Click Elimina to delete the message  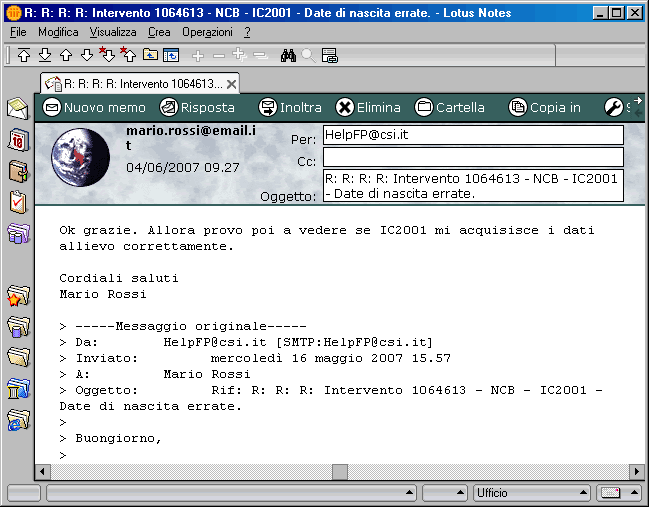pyautogui.click(x=368, y=108)
